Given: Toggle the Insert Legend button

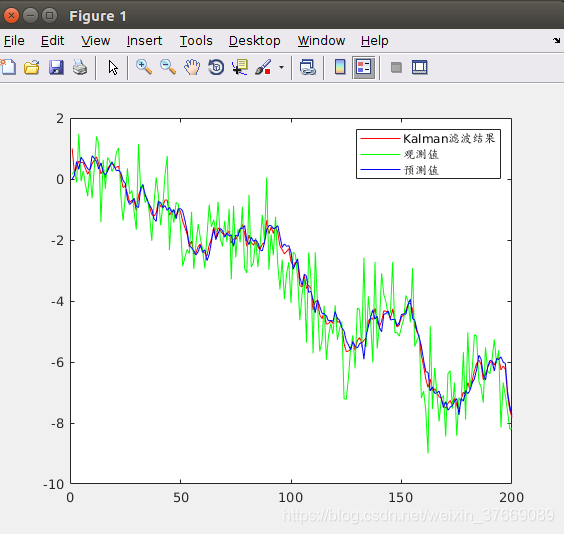Looking at the screenshot, I should pyautogui.click(x=364, y=67).
